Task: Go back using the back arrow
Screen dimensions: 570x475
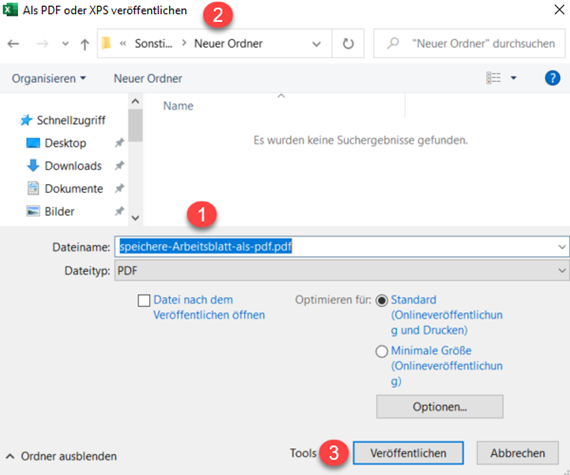Action: click(13, 44)
